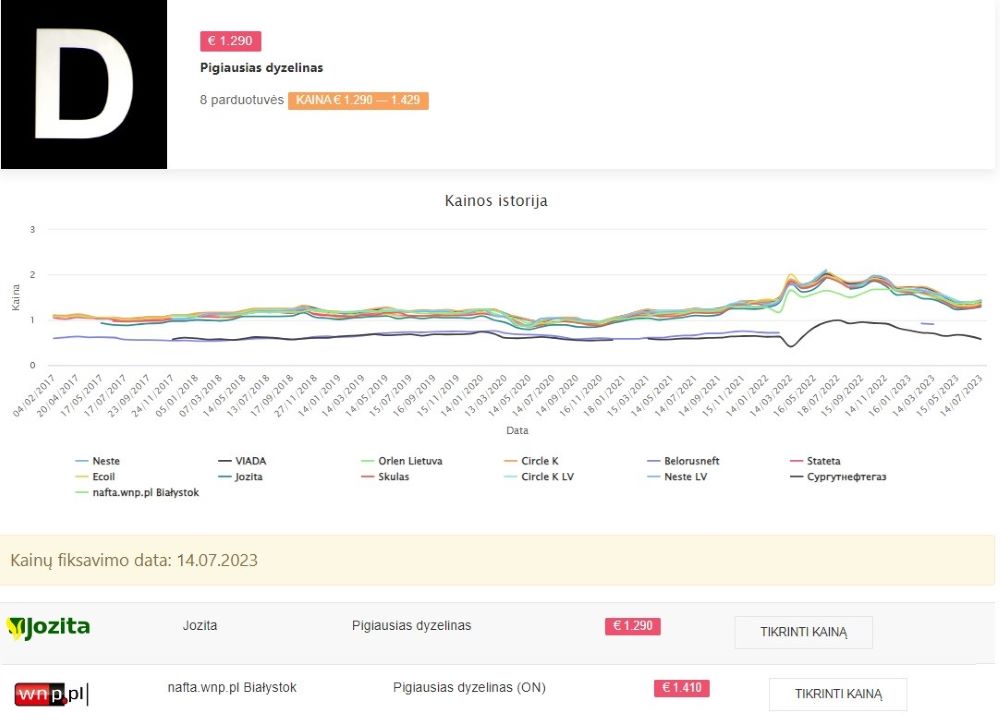Toggle the Сургутнефтегаз legend series
1000x727 pixels.
(838, 477)
